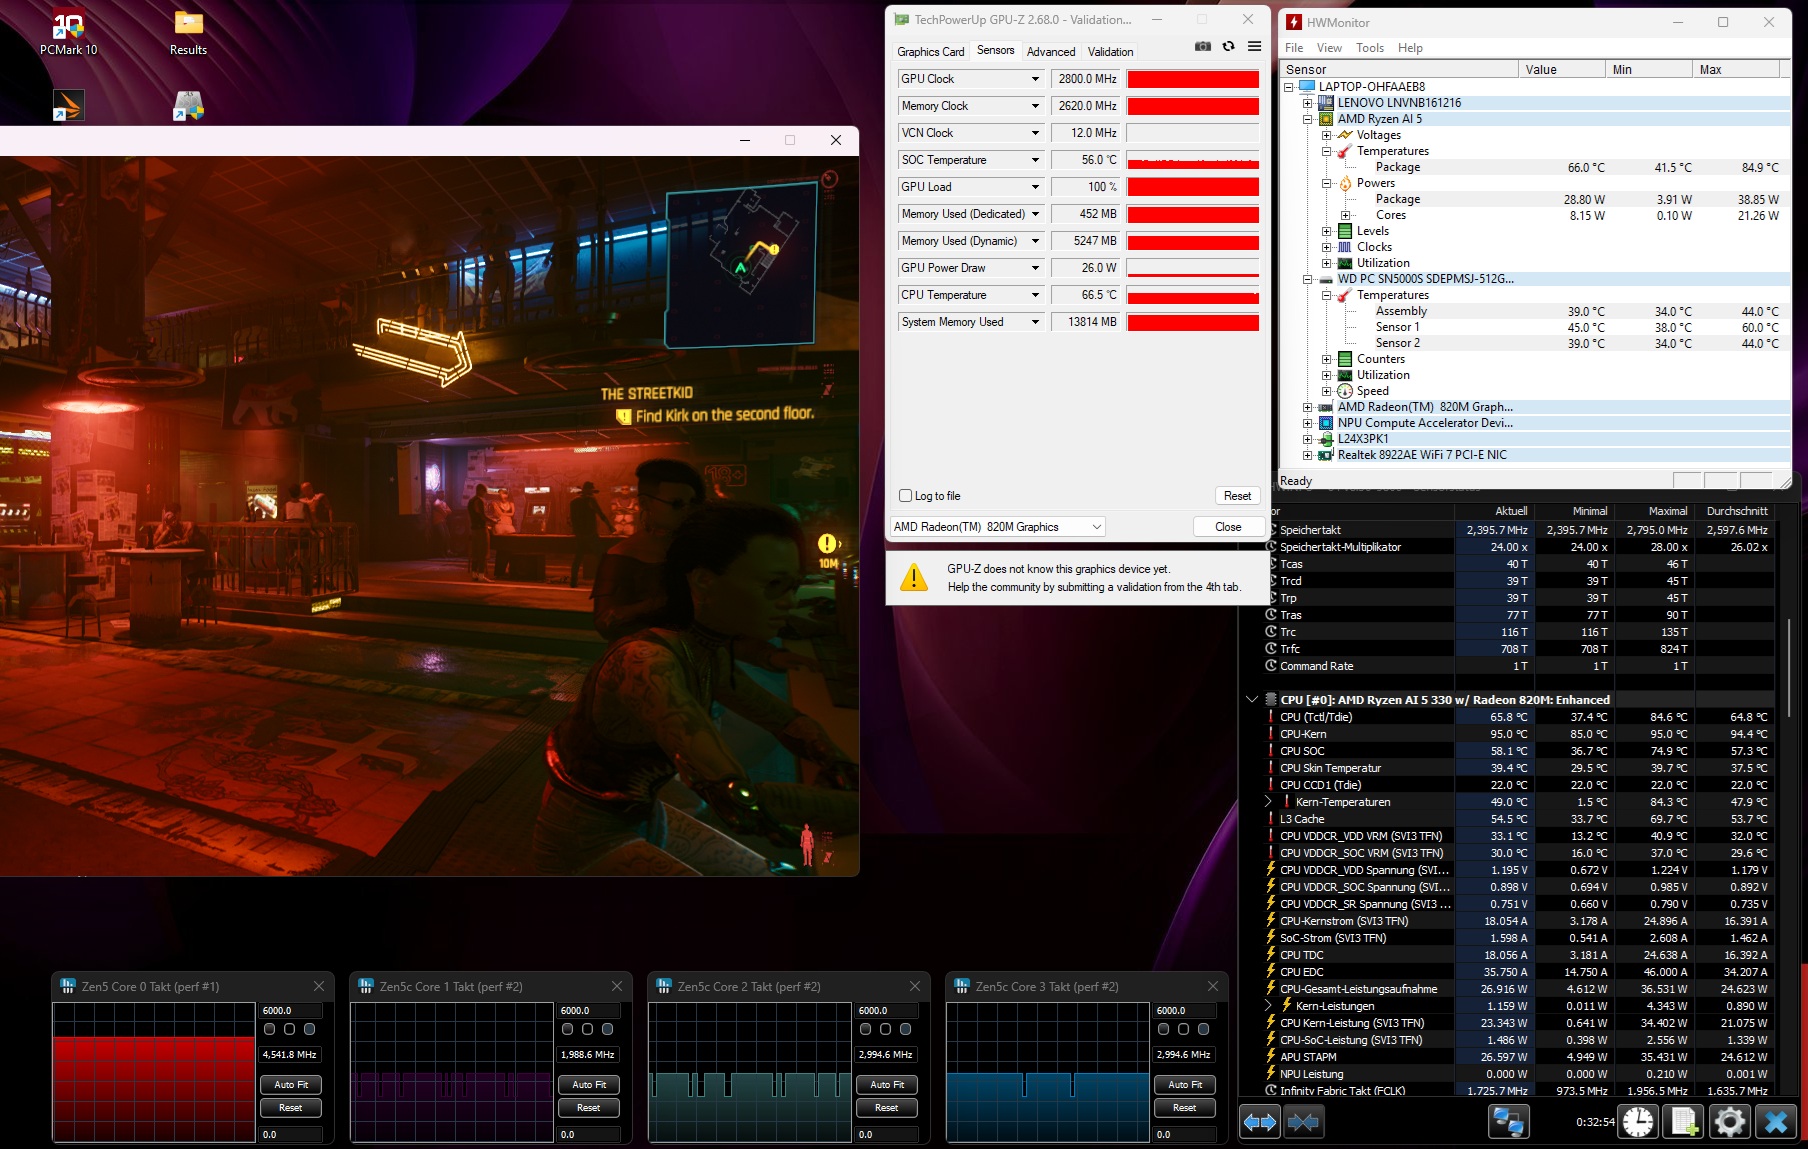Click the HWiNFO settings gear icon
1808x1149 pixels.
pos(1729,1122)
